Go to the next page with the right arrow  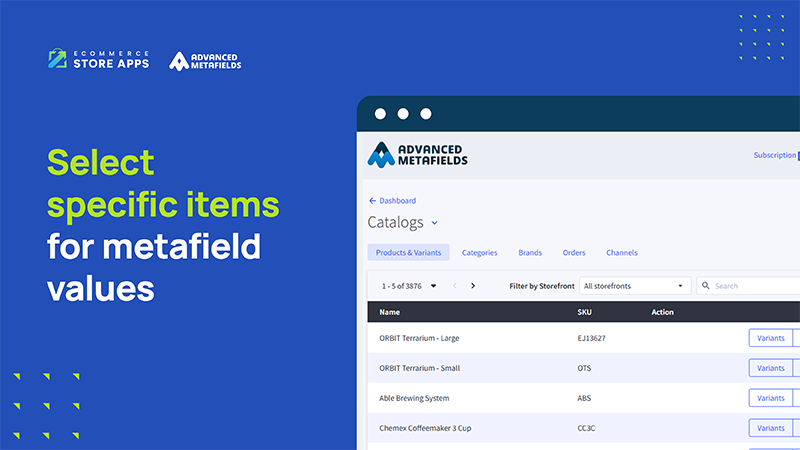[x=473, y=286]
